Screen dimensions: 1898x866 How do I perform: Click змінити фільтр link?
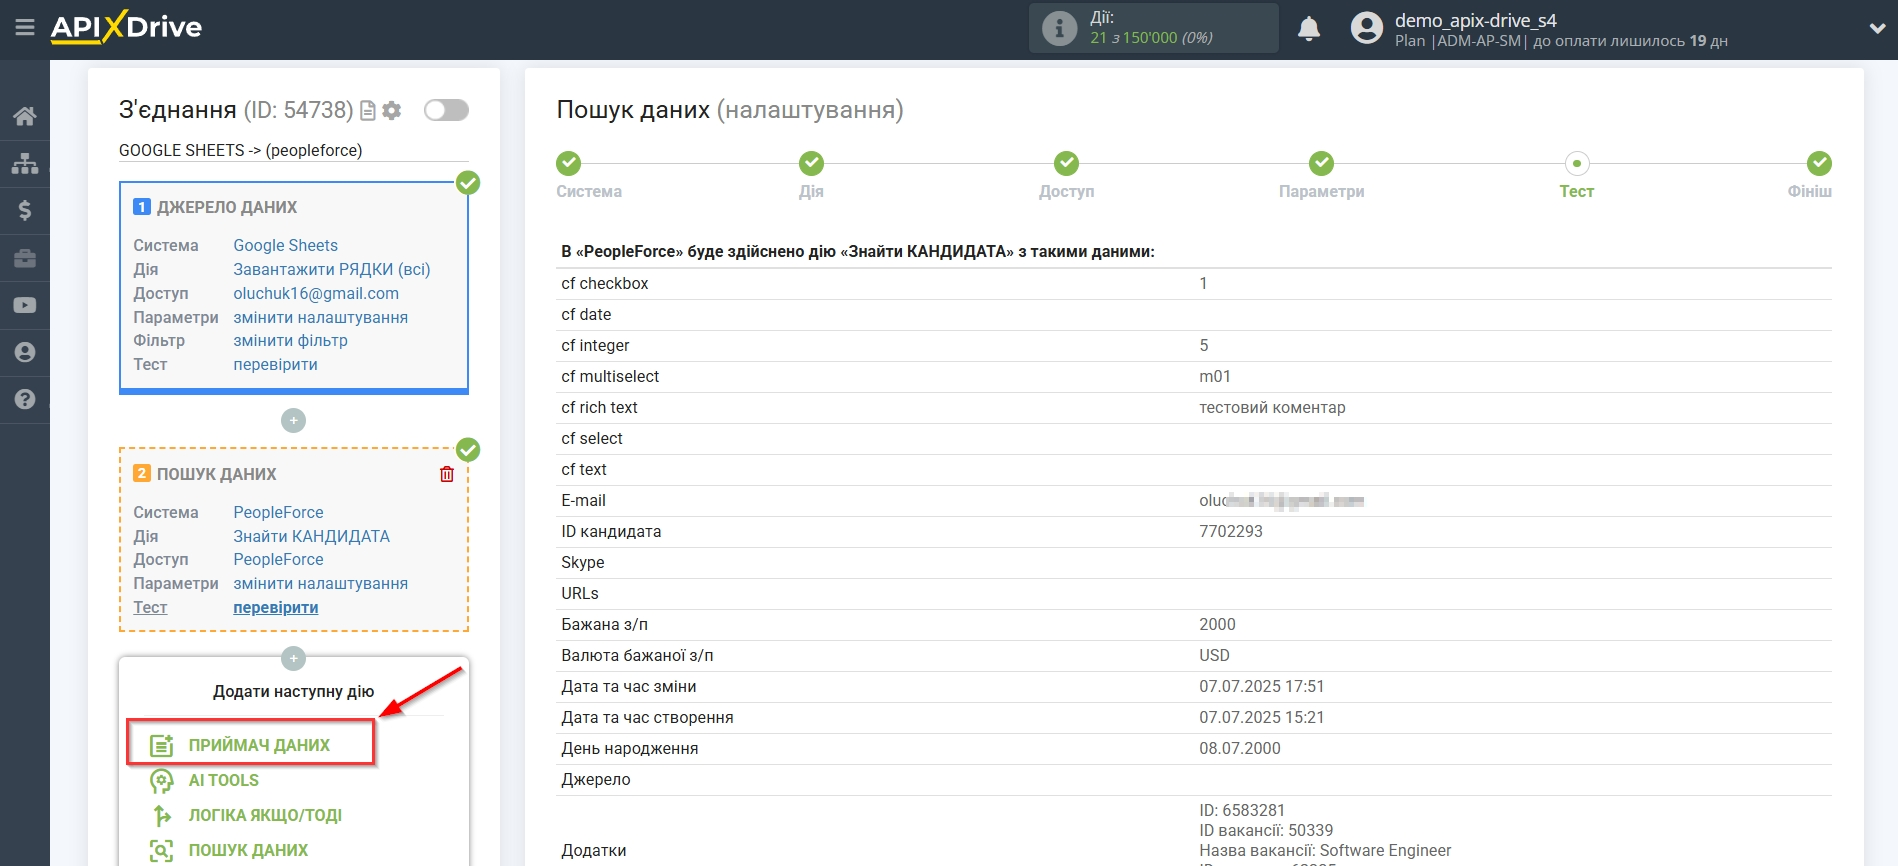point(290,340)
